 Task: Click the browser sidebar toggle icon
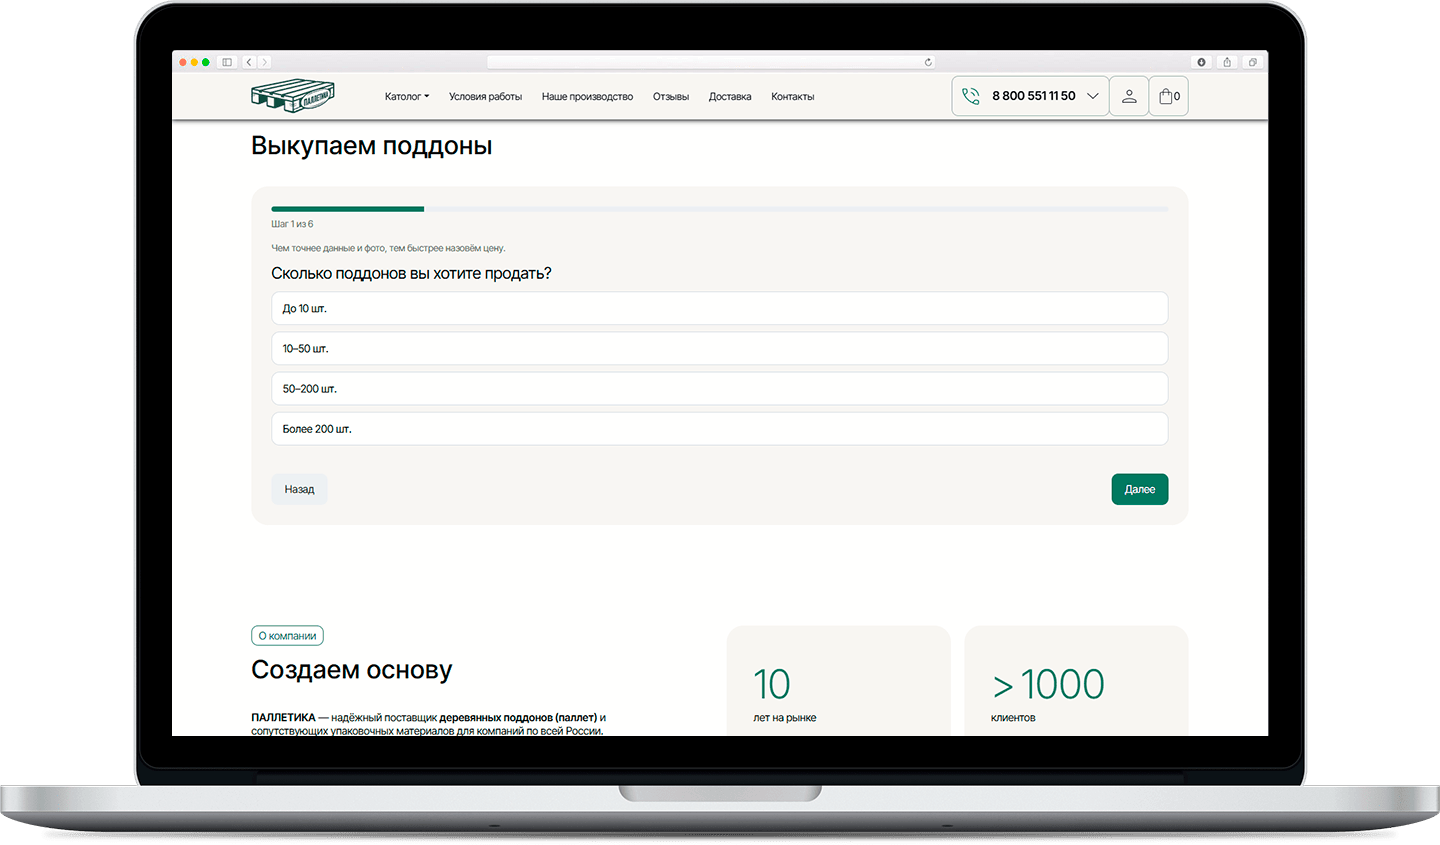[227, 62]
